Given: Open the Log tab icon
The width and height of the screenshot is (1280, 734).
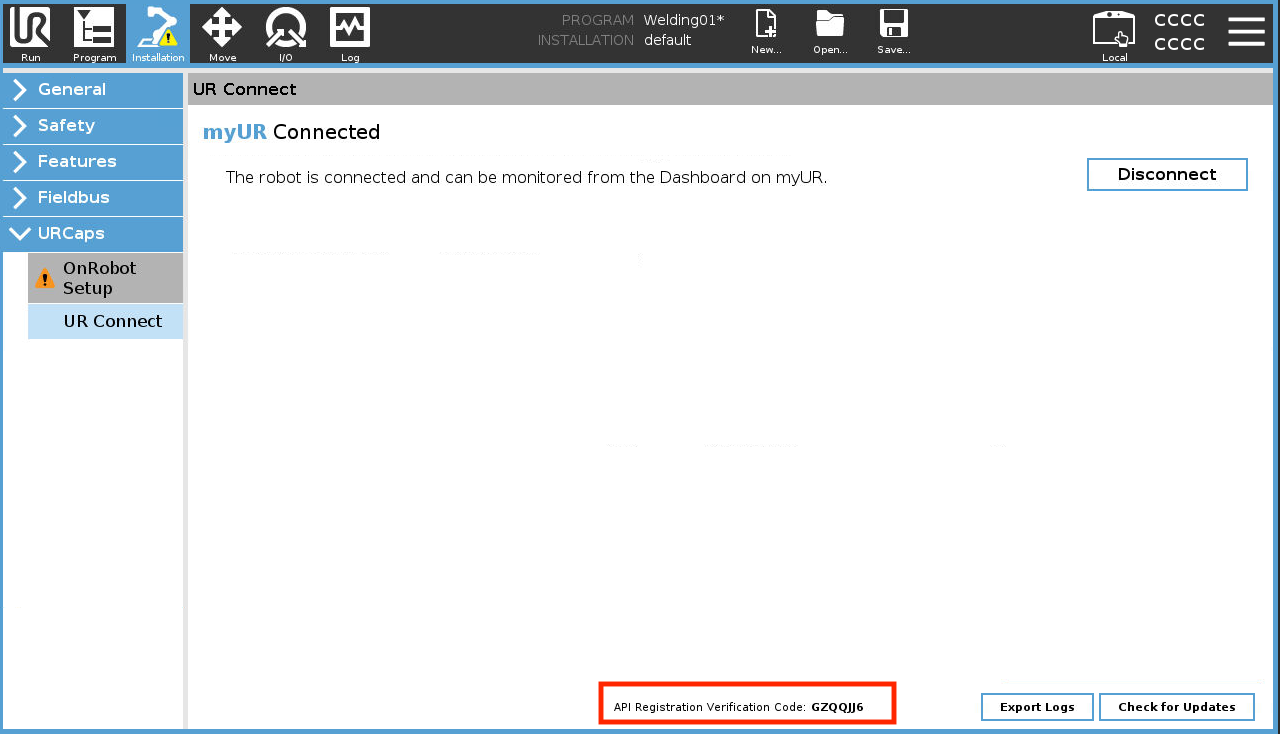Looking at the screenshot, I should tap(350, 34).
